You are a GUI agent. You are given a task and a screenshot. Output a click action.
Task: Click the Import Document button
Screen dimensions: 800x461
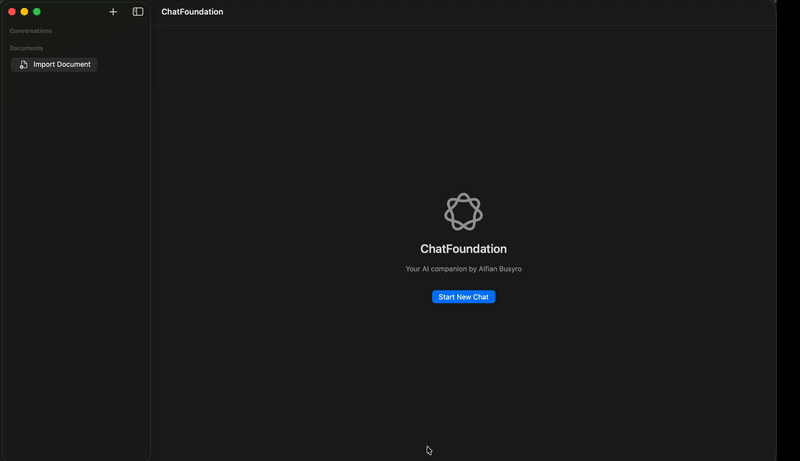click(54, 64)
